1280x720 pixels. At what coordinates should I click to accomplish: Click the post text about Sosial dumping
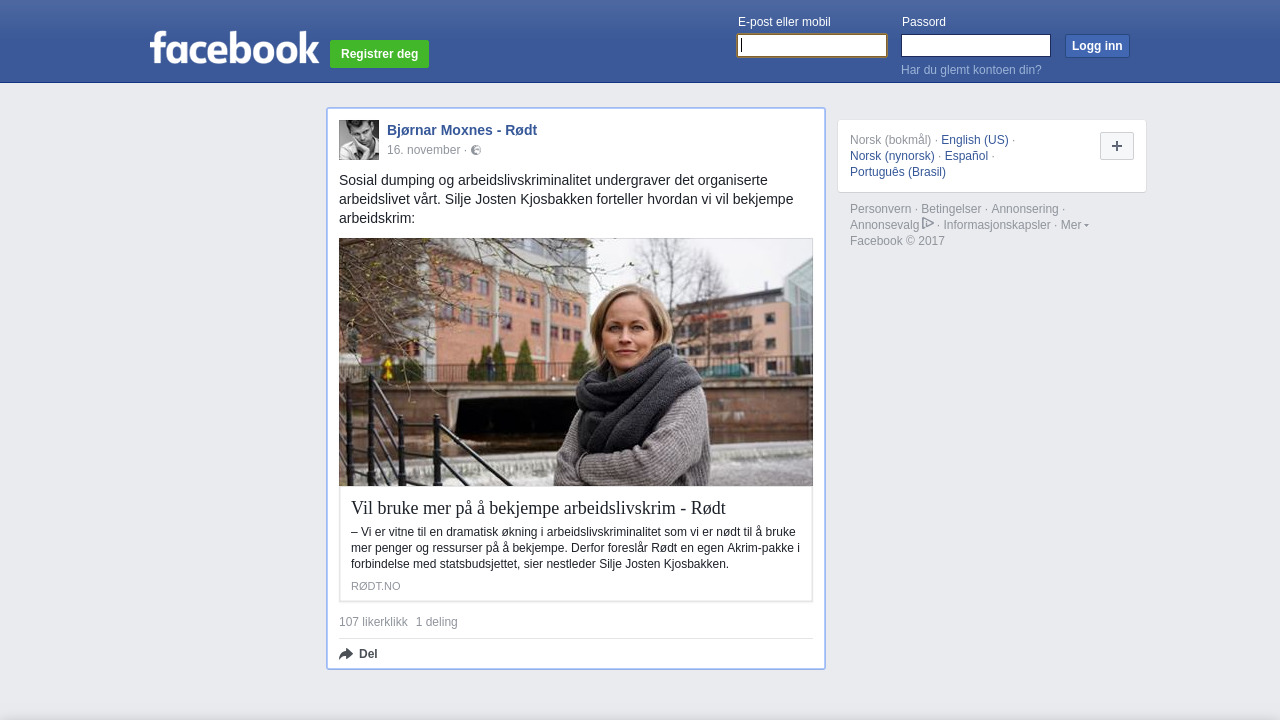click(x=566, y=199)
